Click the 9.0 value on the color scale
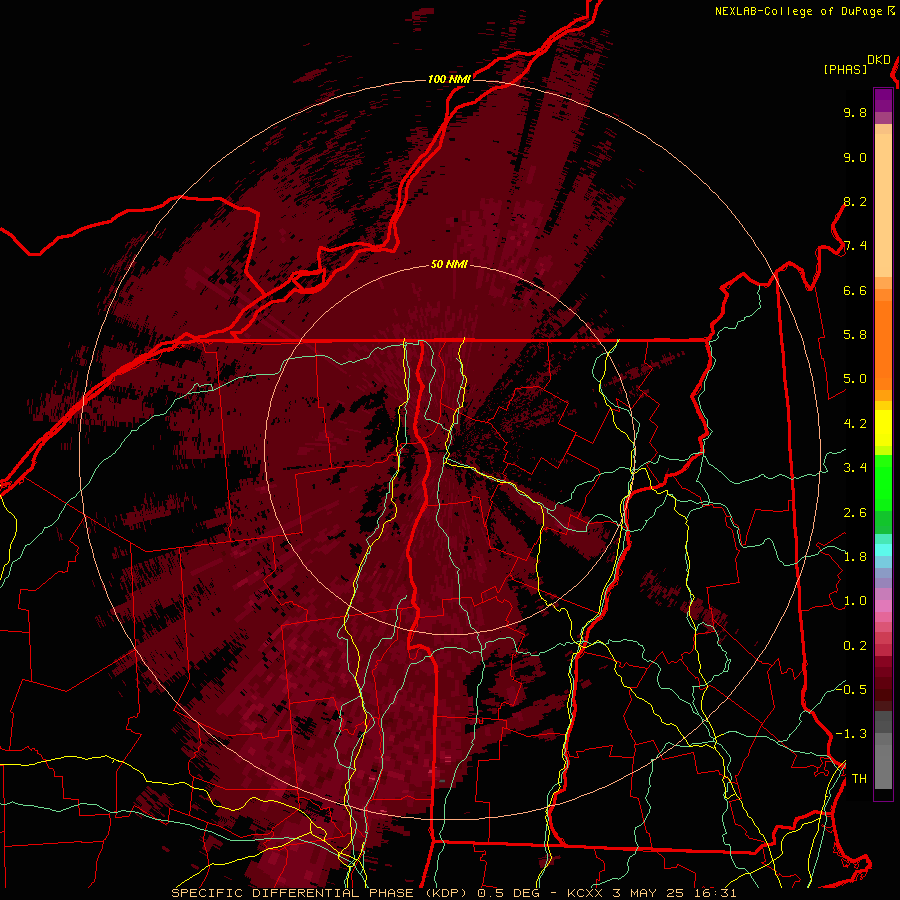 (x=855, y=157)
